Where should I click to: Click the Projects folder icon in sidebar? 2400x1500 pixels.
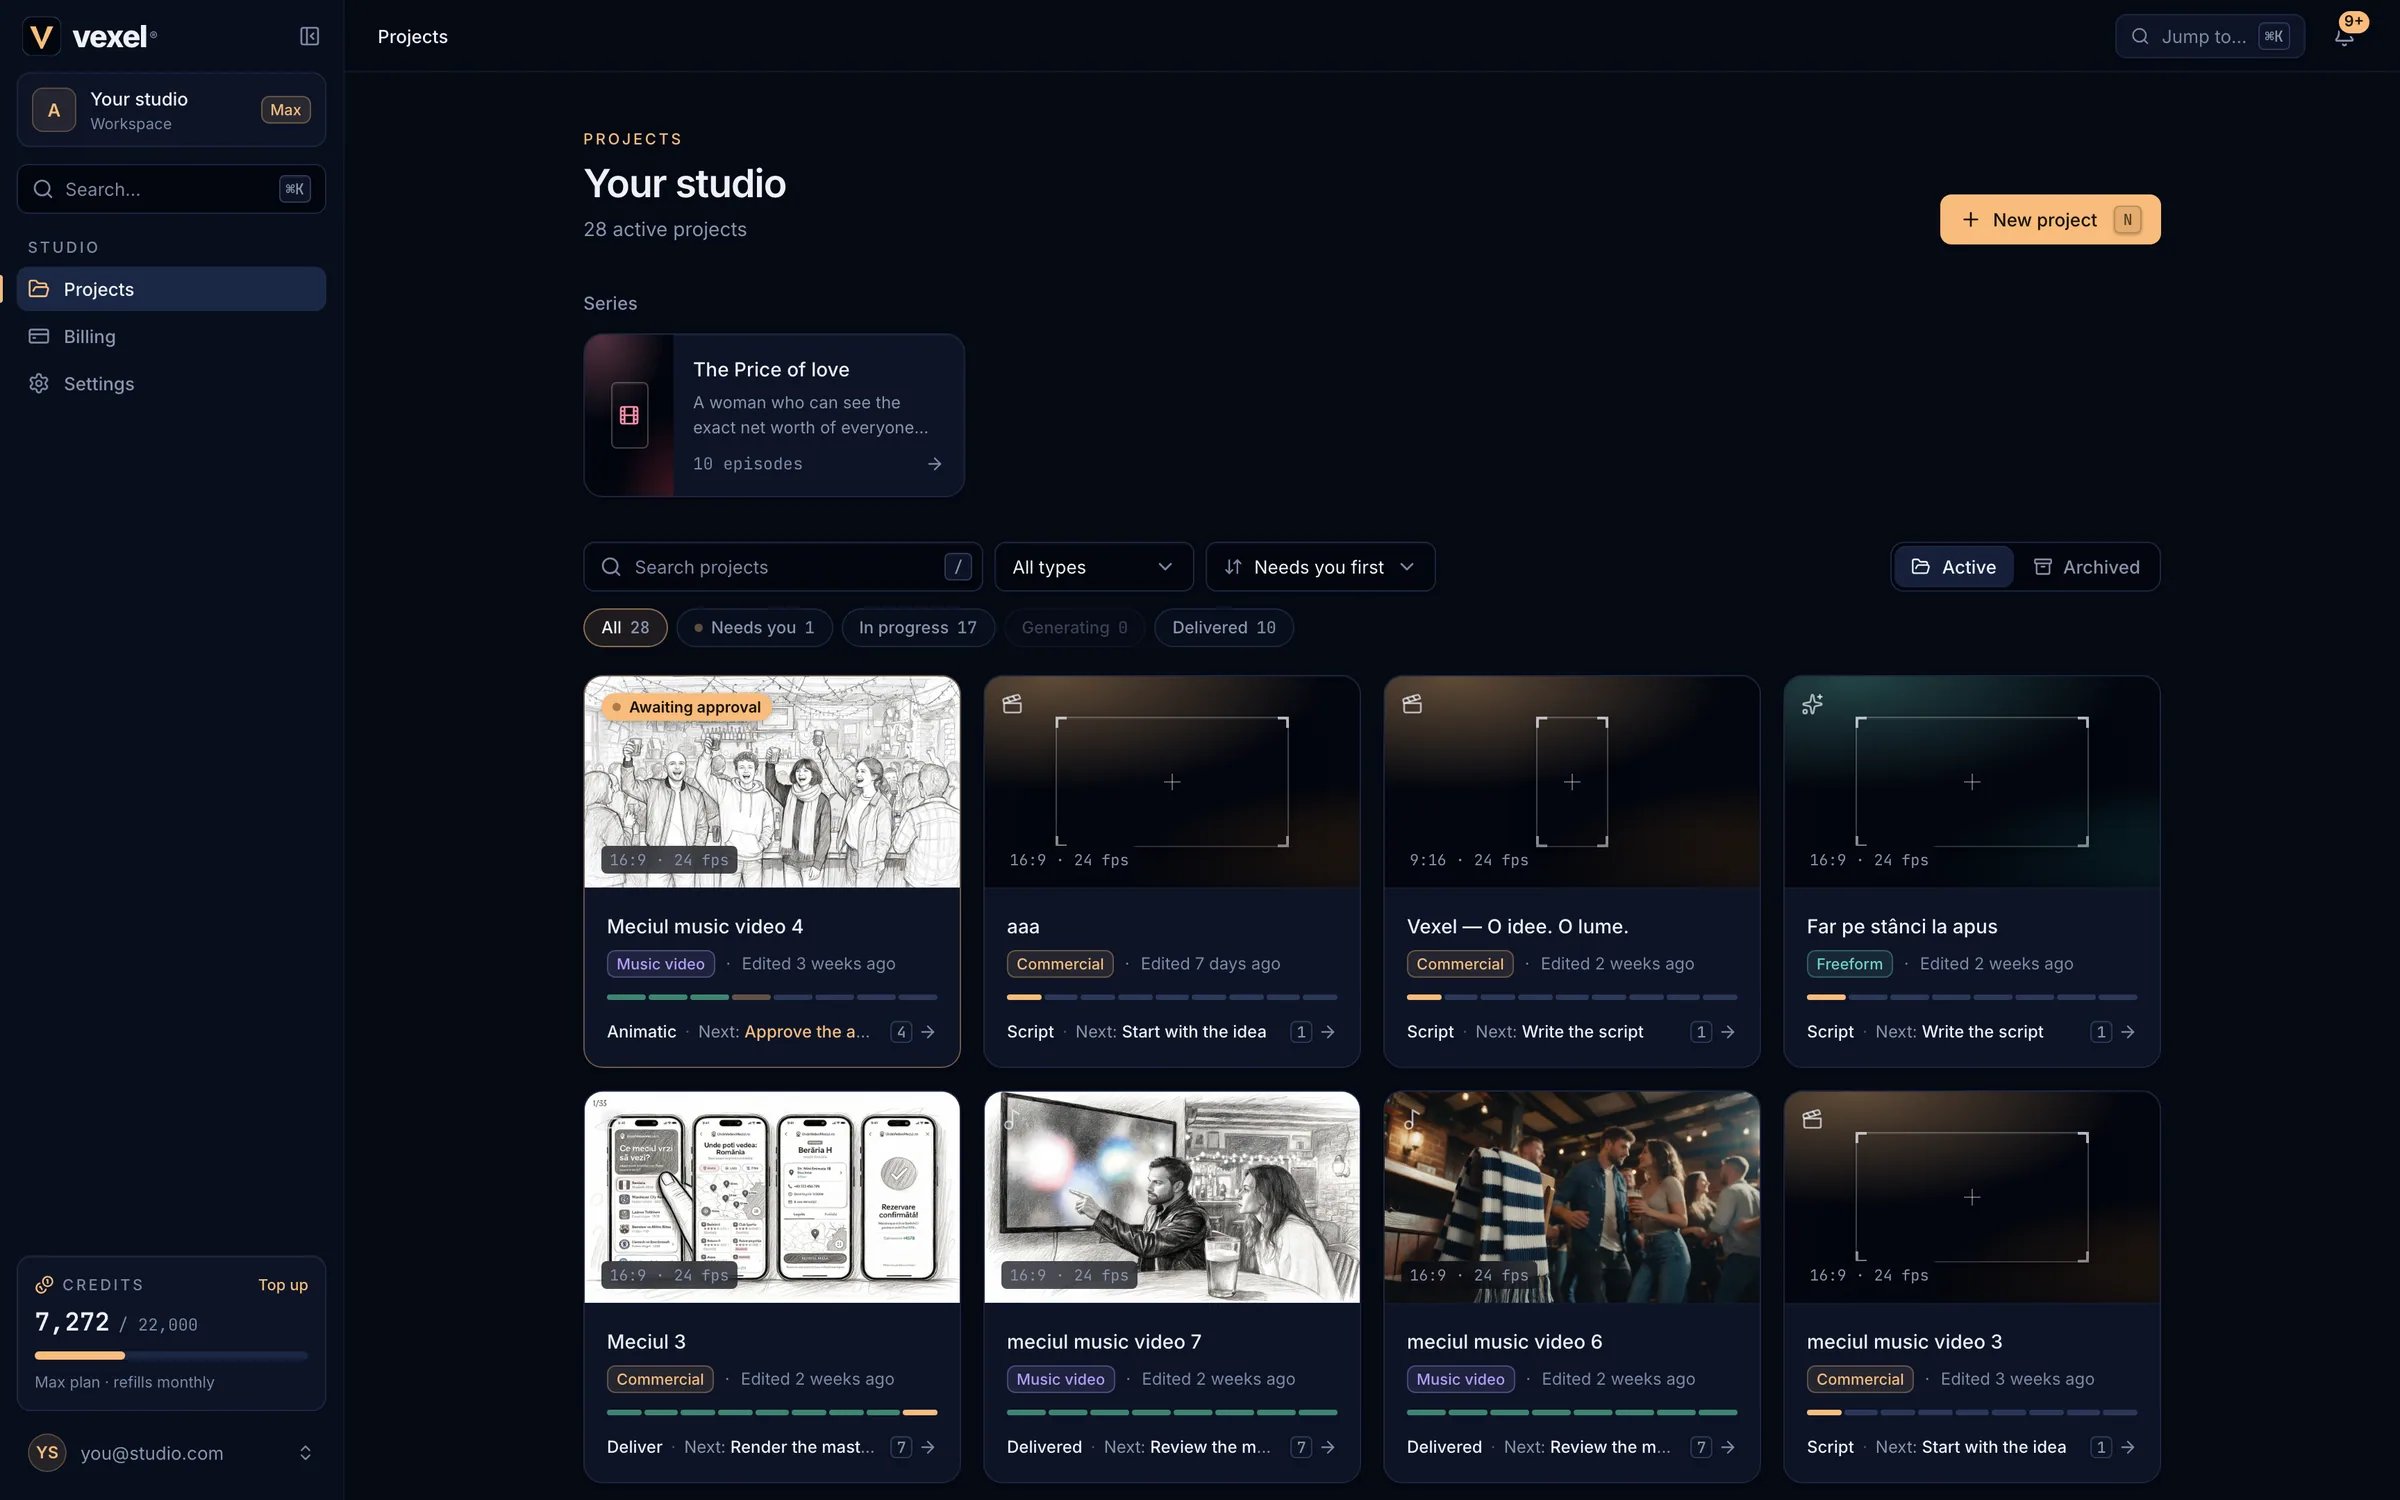39,289
